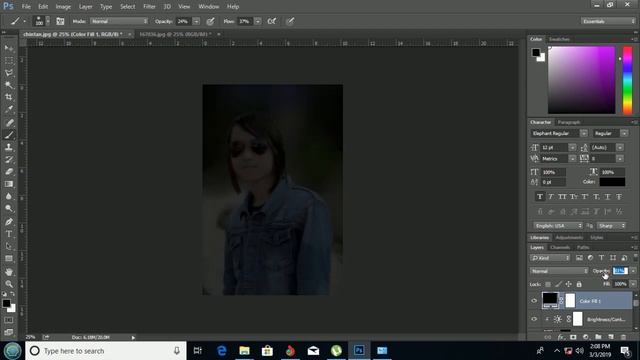Screen dimensions: 640x360
Task: Hide the Color Fill 1 layer
Action: (x=534, y=301)
